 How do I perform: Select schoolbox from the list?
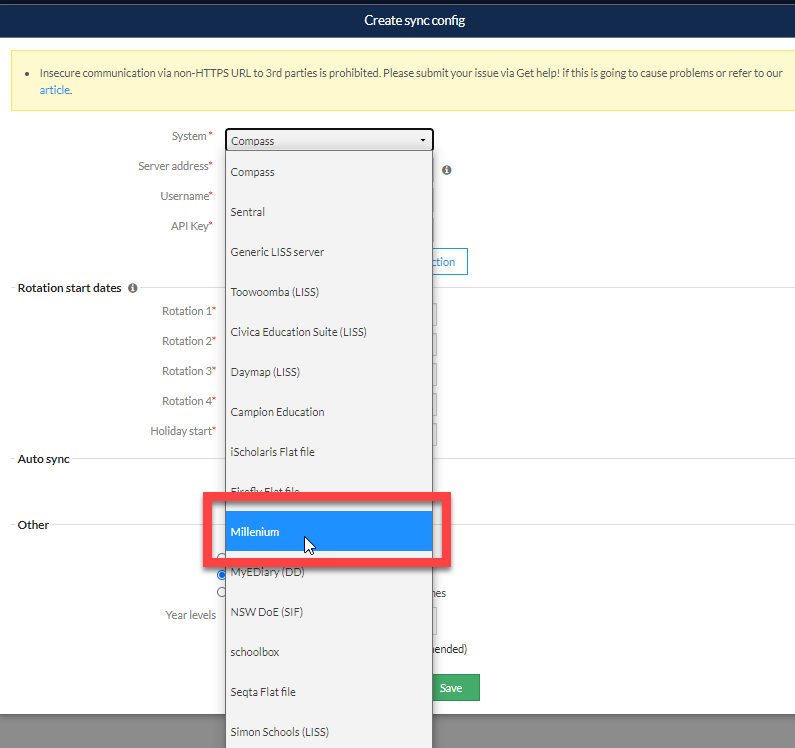pos(329,652)
